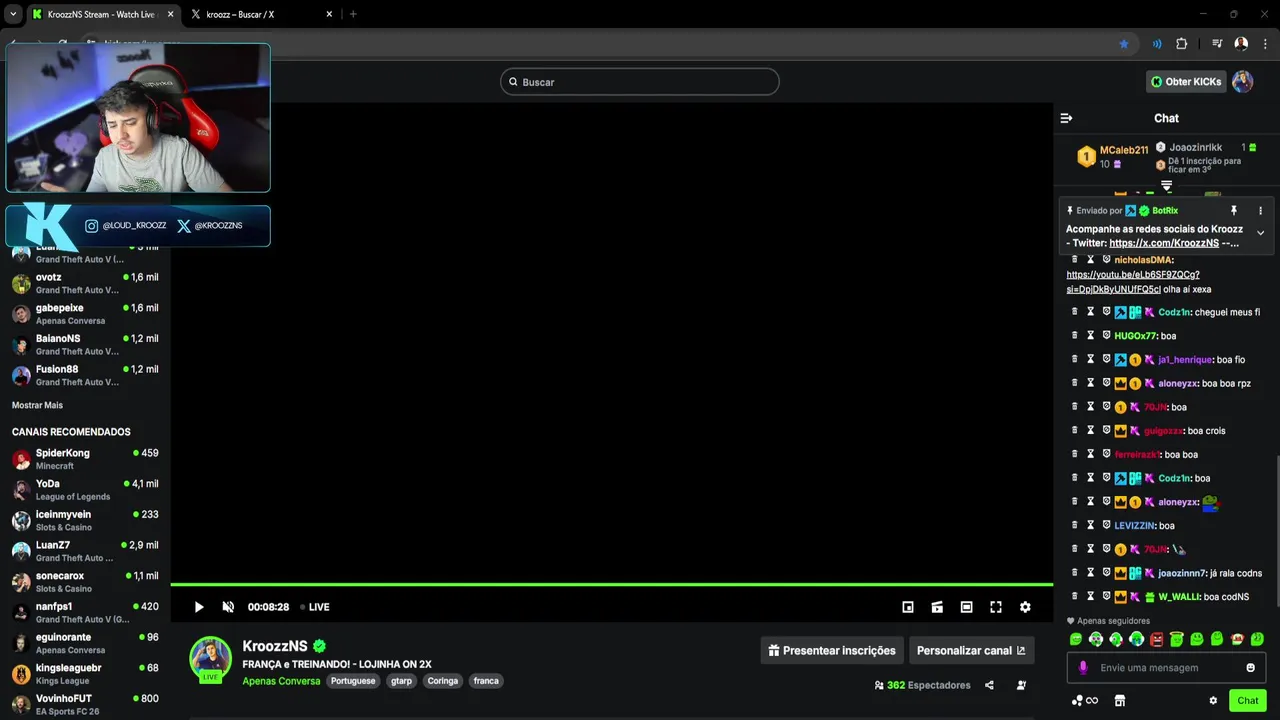The image size is (1280, 720).
Task: Open the x.com/KroozzNS link in pinned message
Action: [x=1164, y=243]
